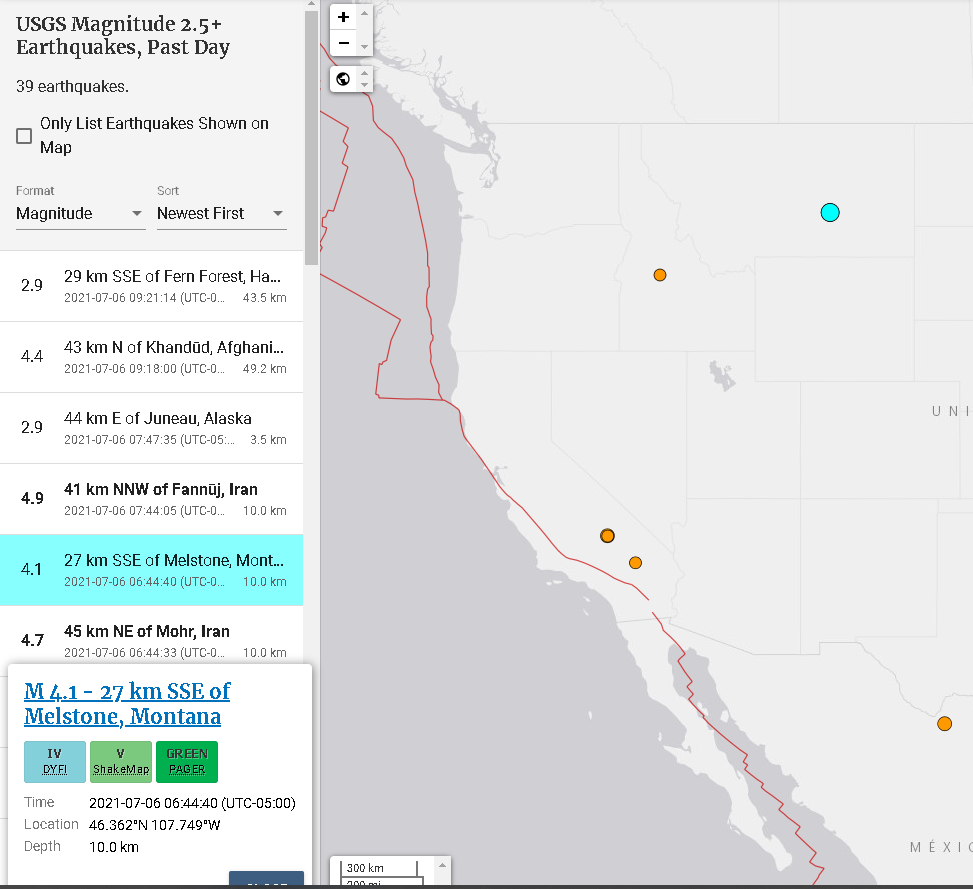Open the Sort Newest First dropdown

click(222, 213)
